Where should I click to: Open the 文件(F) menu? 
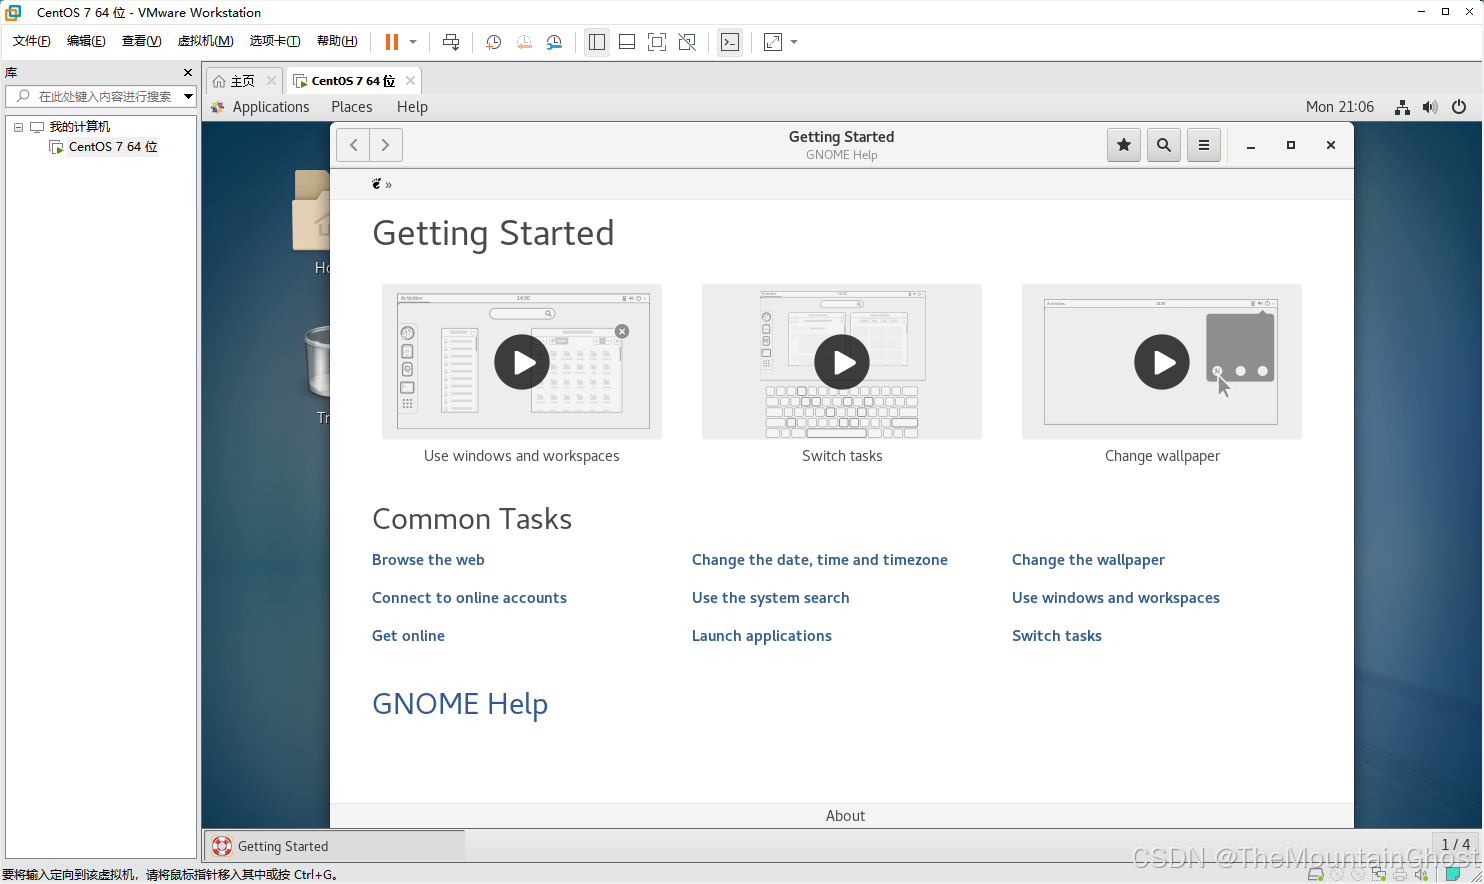(x=31, y=41)
